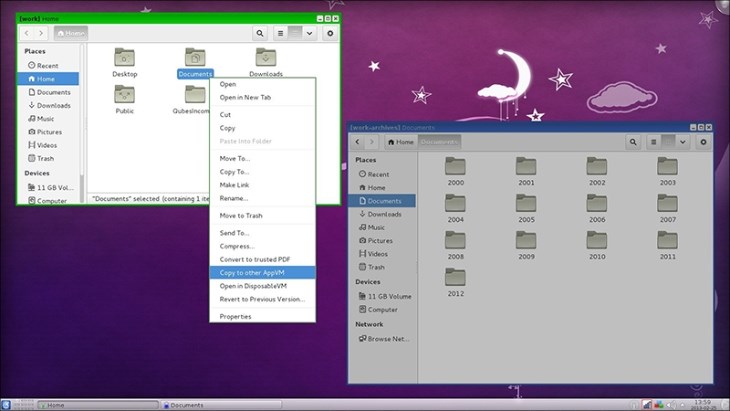Screen dimensions: 730x411
Task: Go back in work-archives file manager
Action: click(x=357, y=142)
